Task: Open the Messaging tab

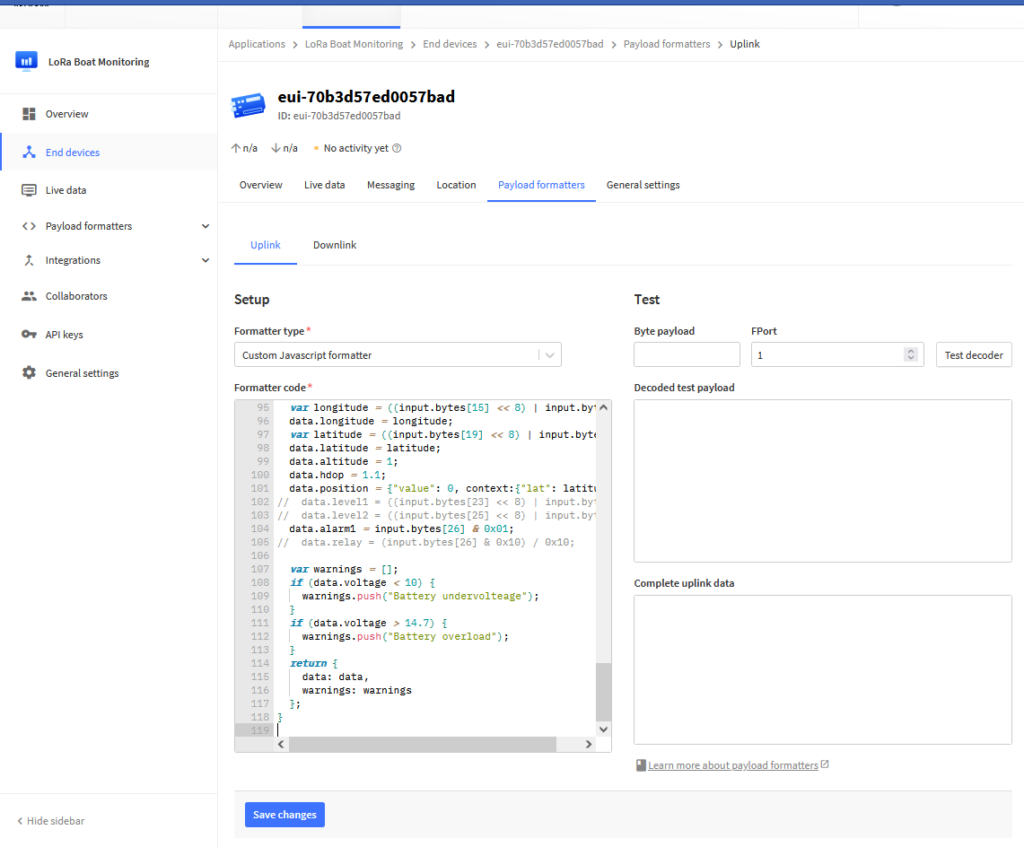Action: click(390, 185)
